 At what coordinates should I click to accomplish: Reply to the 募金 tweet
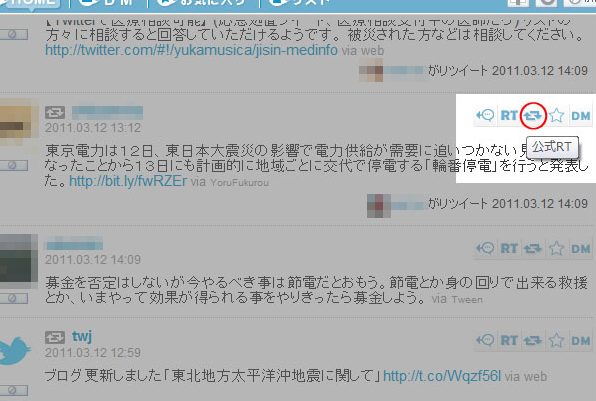[x=485, y=249]
